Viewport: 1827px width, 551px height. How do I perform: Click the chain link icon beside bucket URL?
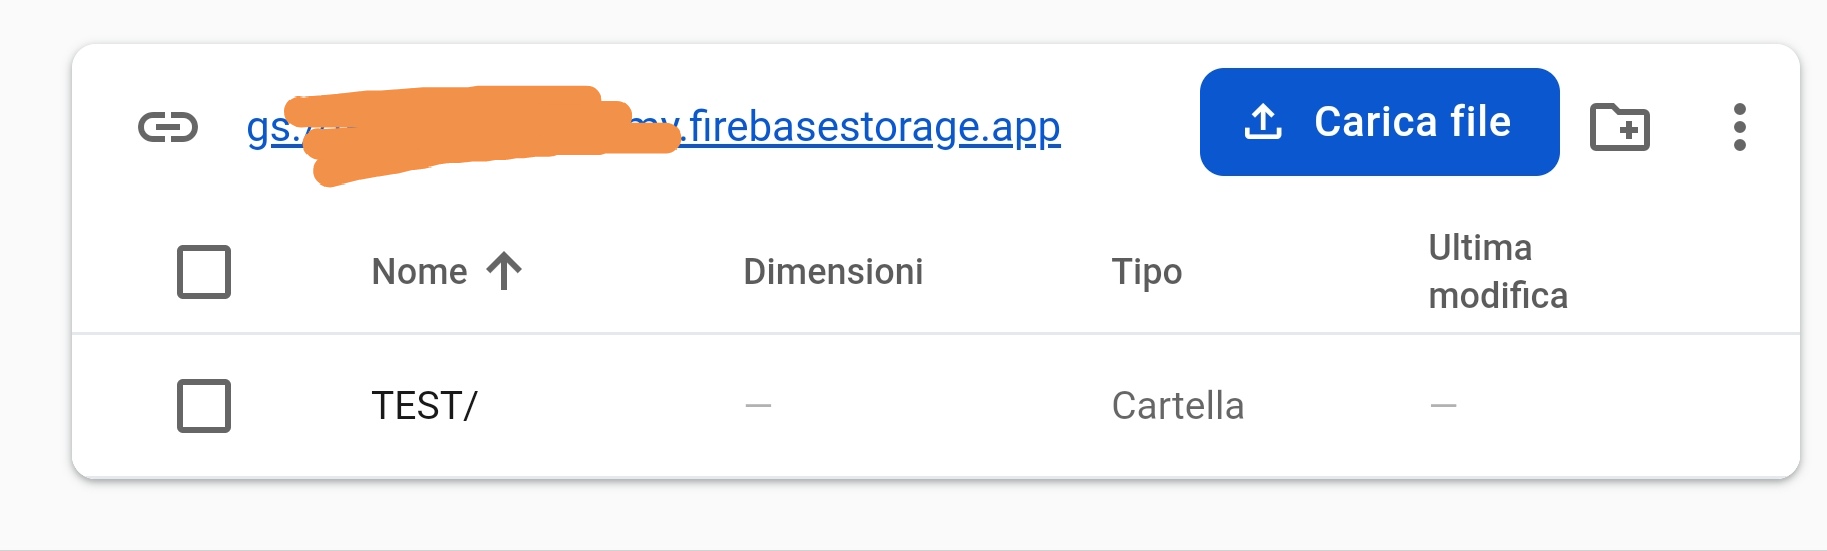click(x=168, y=127)
